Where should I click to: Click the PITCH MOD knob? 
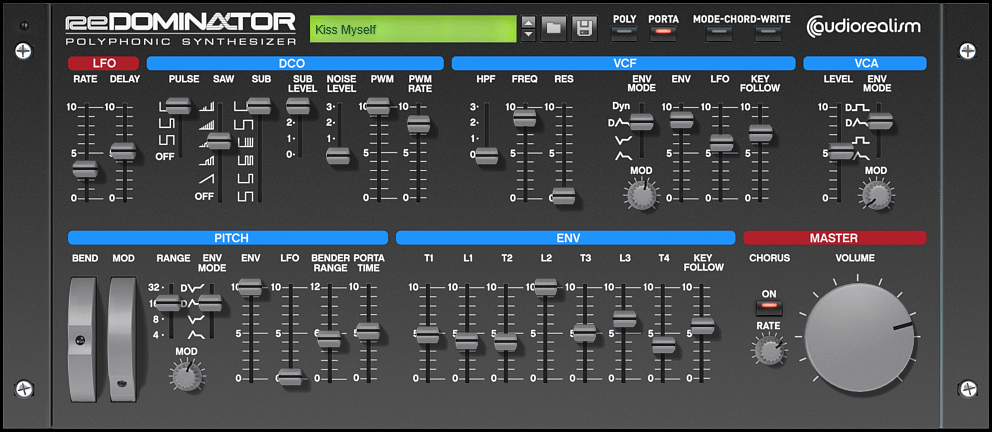click(x=186, y=375)
